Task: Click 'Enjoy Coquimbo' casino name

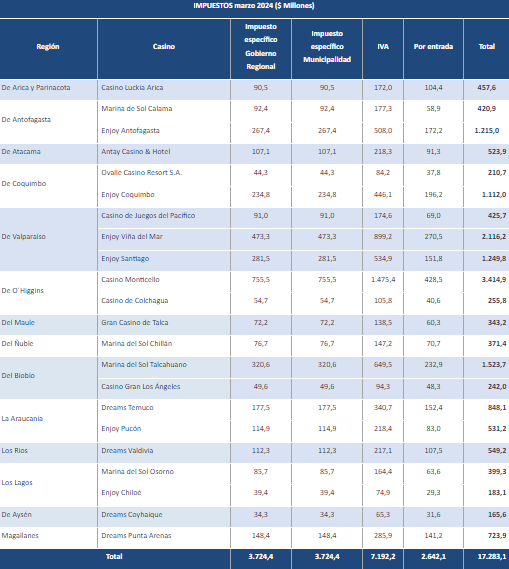Action: point(128,195)
